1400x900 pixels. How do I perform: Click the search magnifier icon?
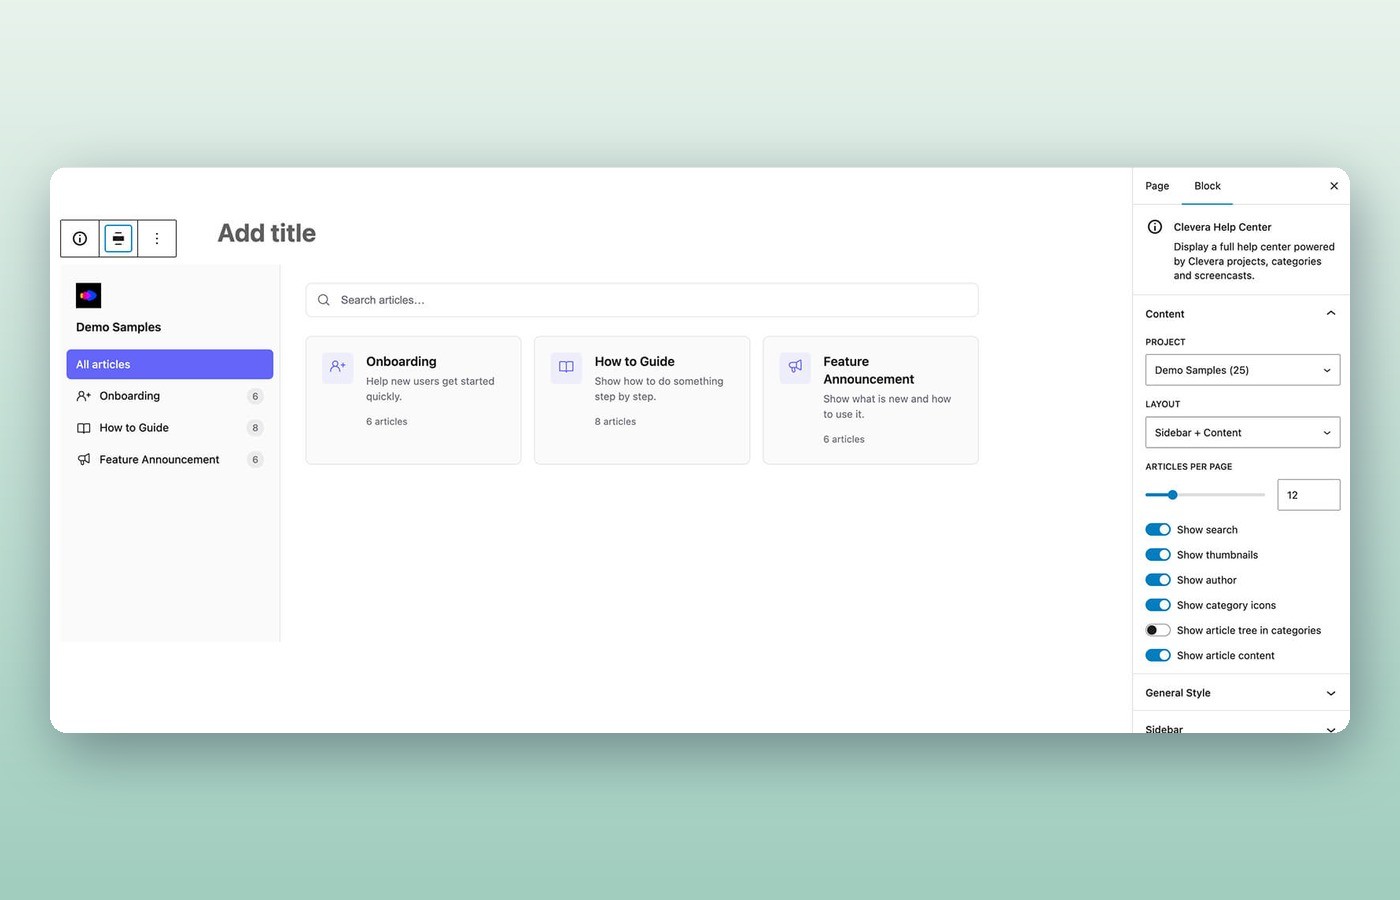324,300
